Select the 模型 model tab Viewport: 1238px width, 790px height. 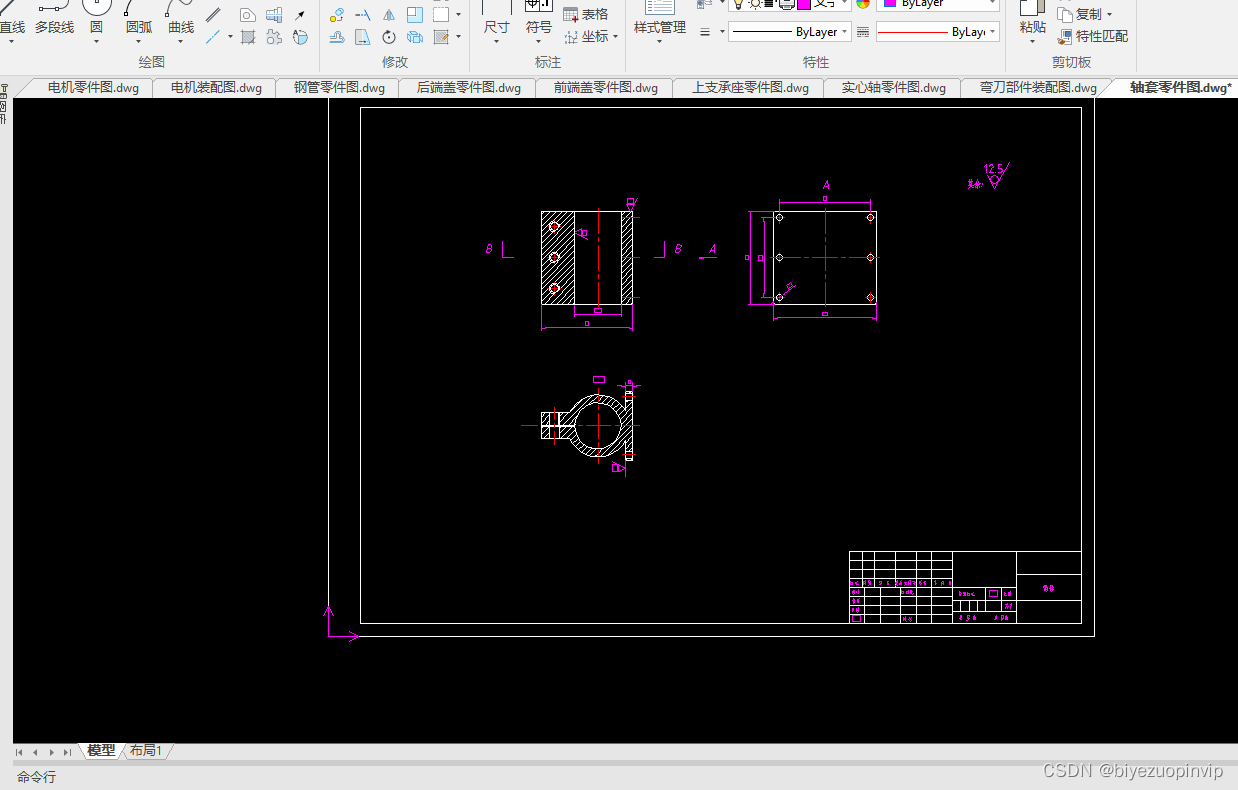[x=100, y=751]
